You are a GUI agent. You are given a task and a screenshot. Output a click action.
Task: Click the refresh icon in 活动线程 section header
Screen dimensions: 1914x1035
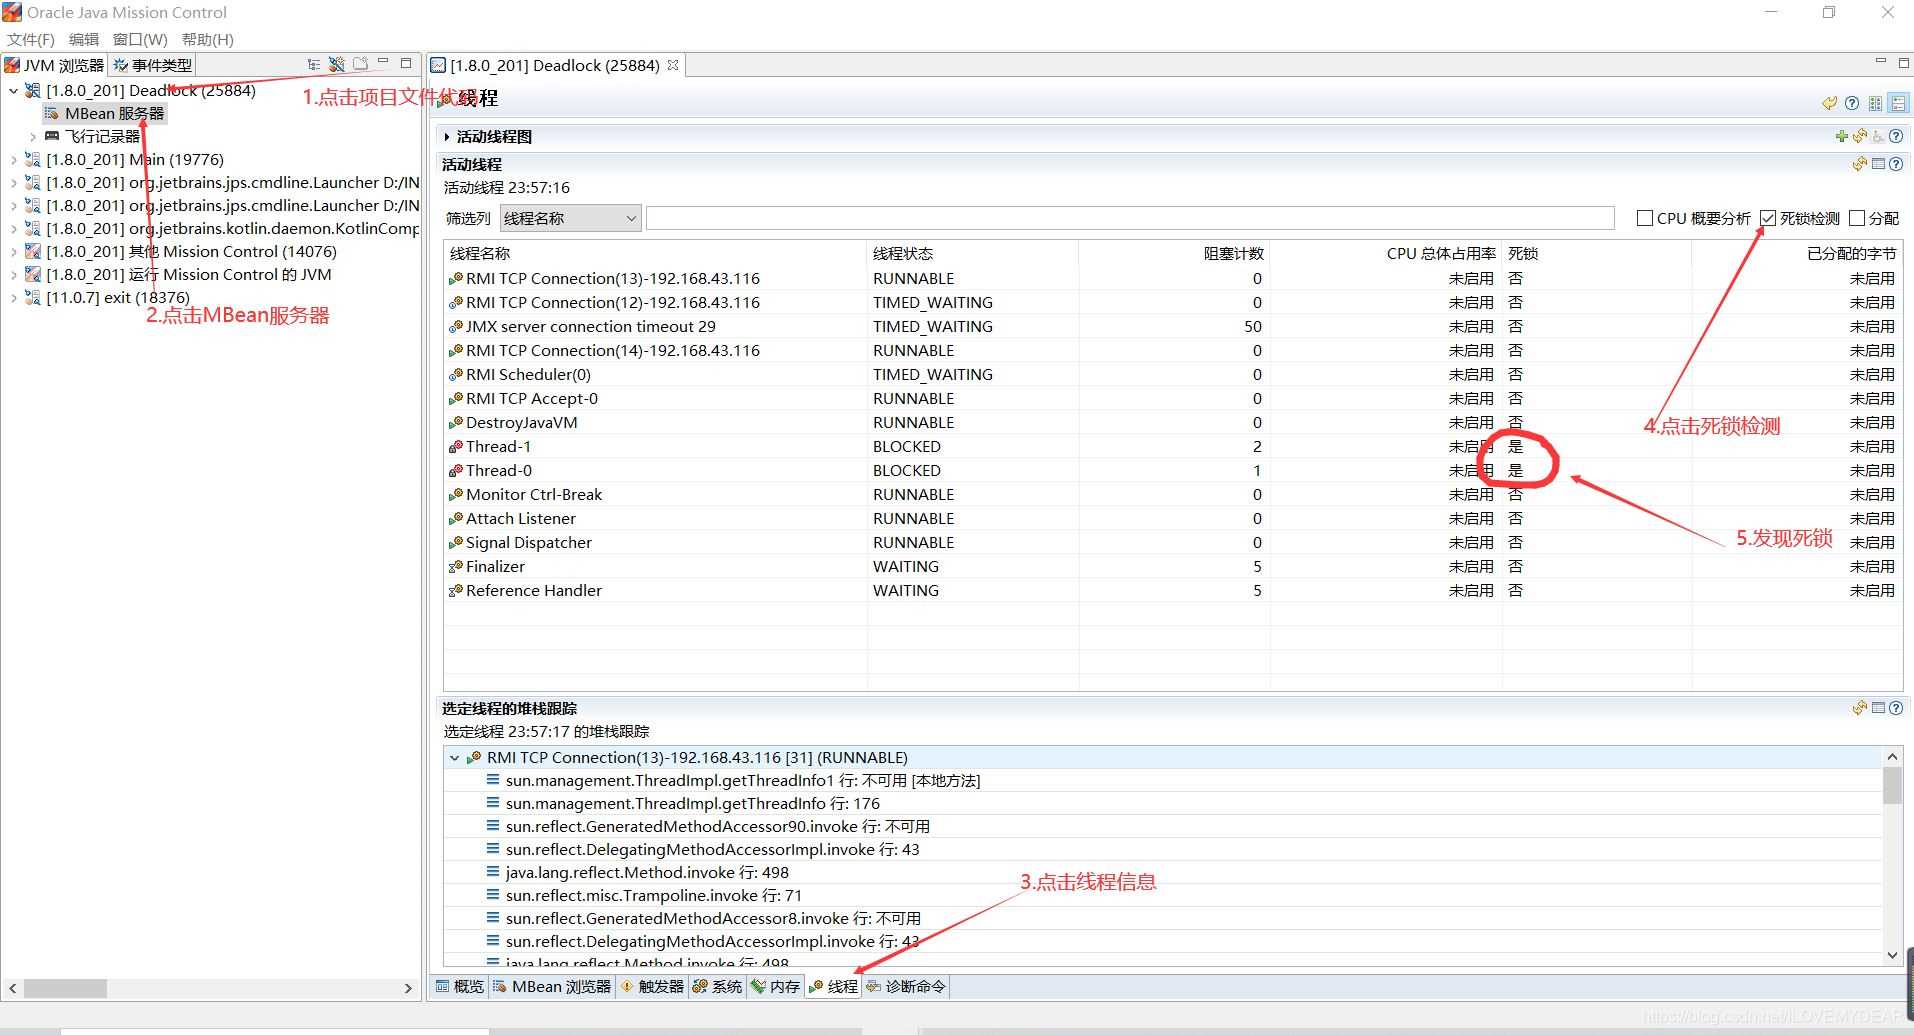(x=1859, y=164)
